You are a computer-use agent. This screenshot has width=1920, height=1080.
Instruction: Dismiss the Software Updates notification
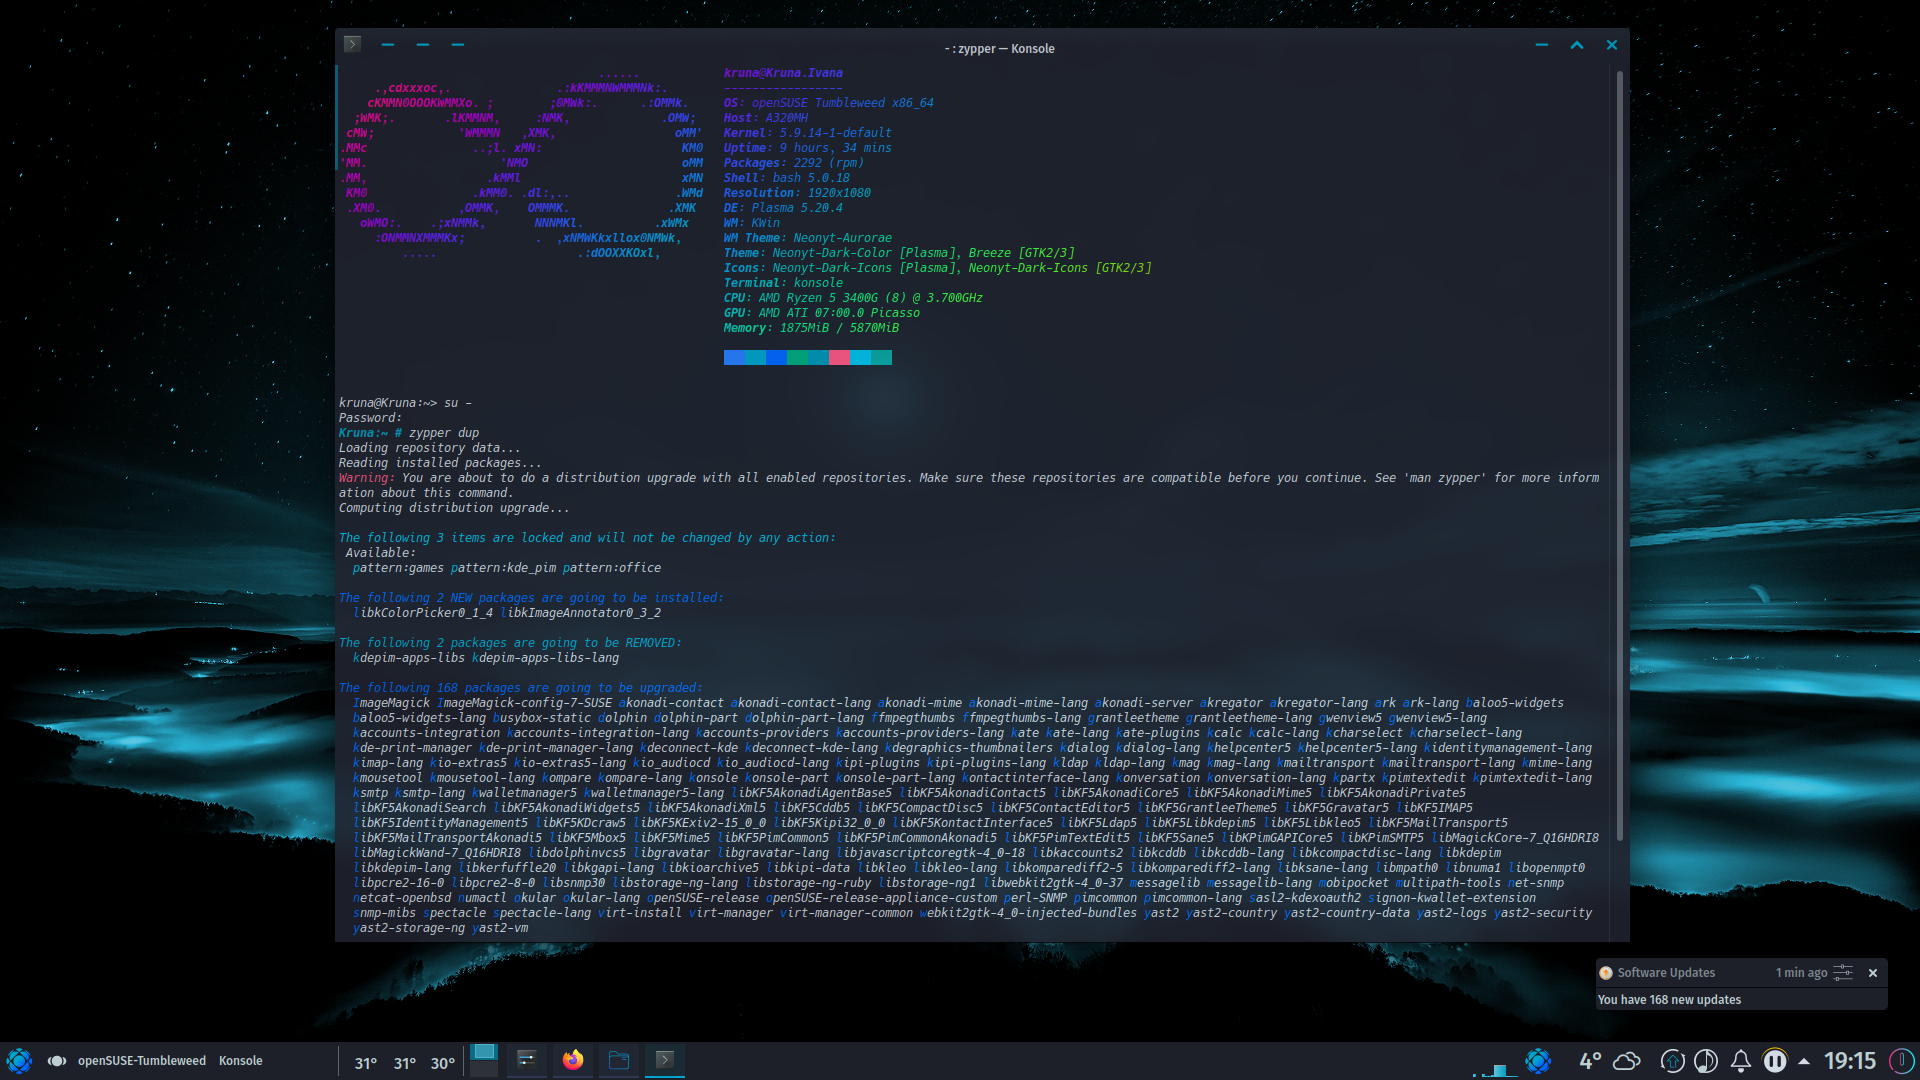pyautogui.click(x=1873, y=972)
